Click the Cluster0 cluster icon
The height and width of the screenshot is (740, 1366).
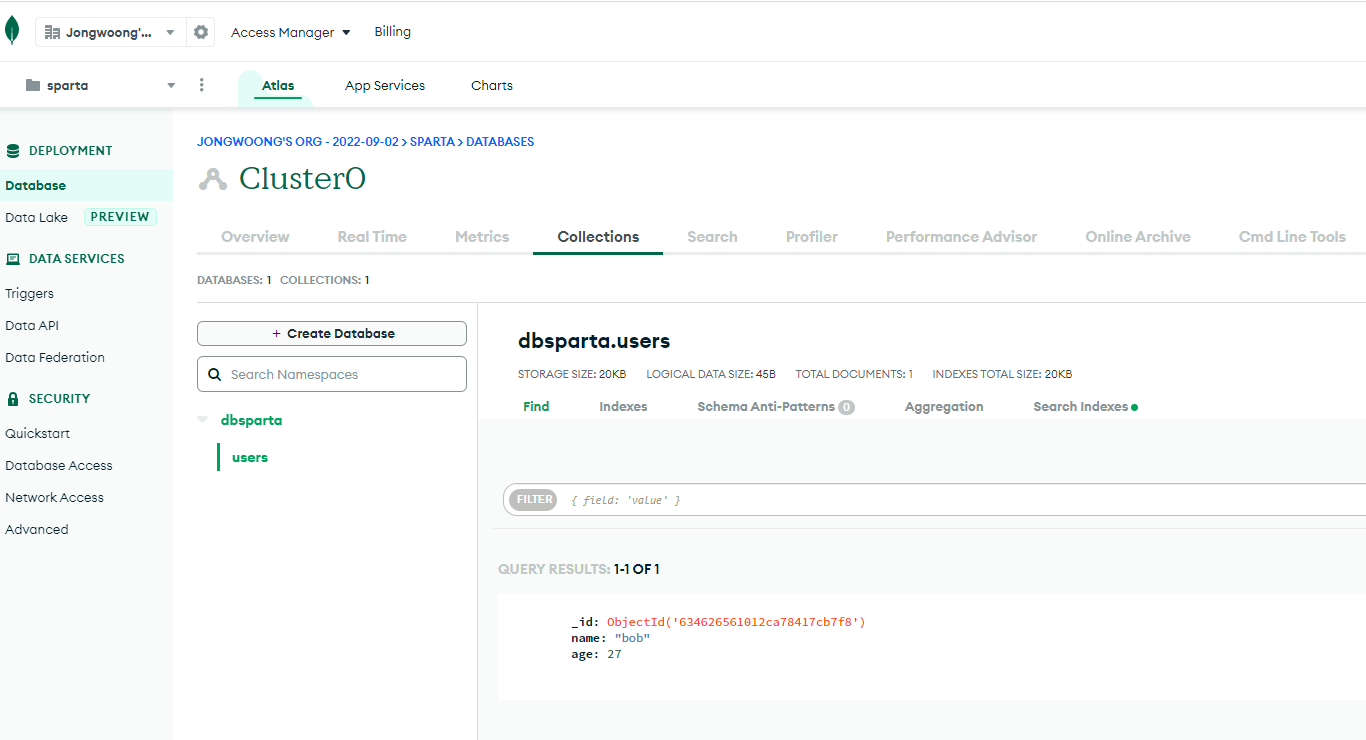pyautogui.click(x=212, y=179)
